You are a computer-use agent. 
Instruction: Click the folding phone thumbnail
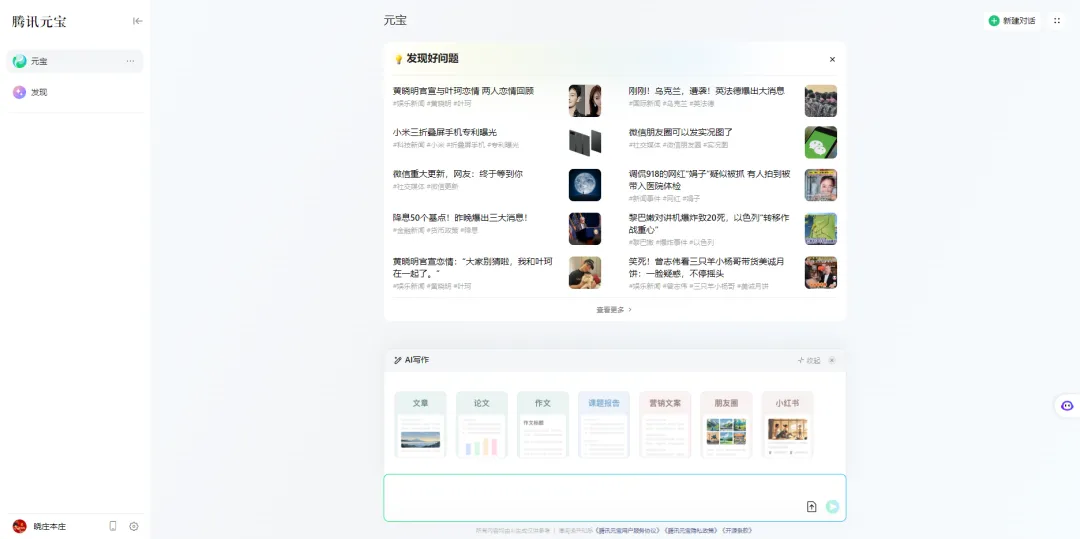[585, 142]
